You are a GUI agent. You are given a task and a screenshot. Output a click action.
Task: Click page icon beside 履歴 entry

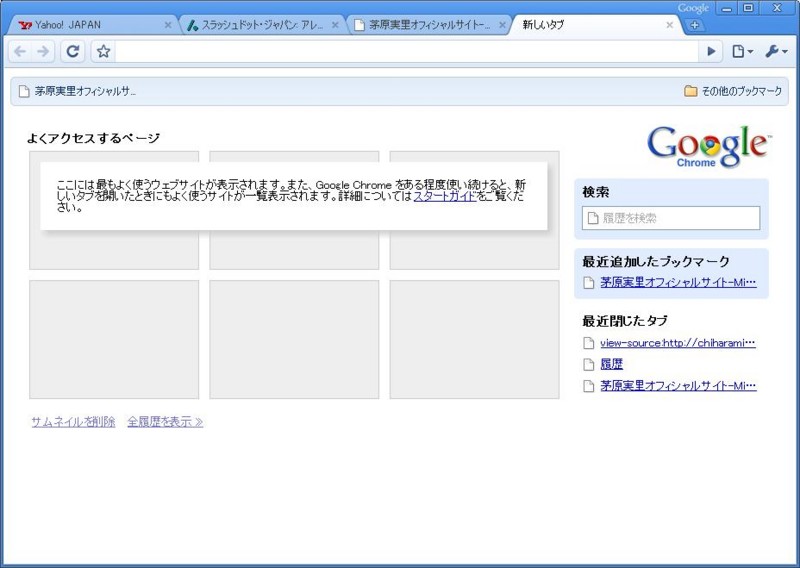[589, 364]
